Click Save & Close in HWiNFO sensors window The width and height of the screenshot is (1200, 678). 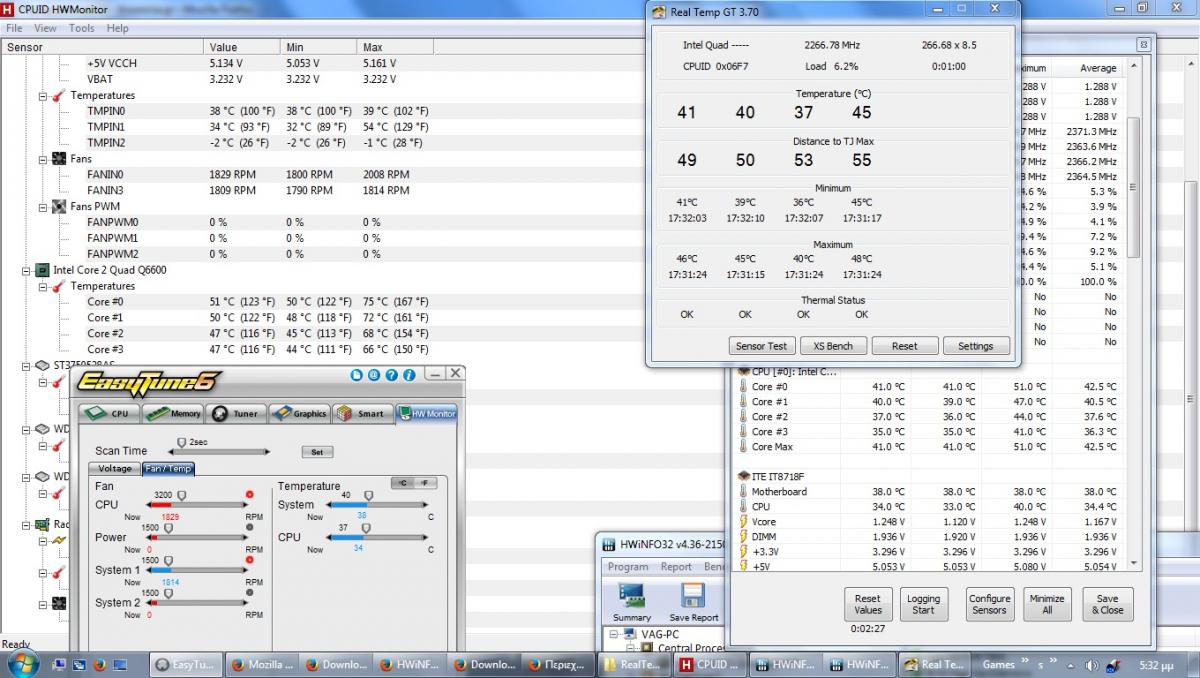(x=1108, y=605)
